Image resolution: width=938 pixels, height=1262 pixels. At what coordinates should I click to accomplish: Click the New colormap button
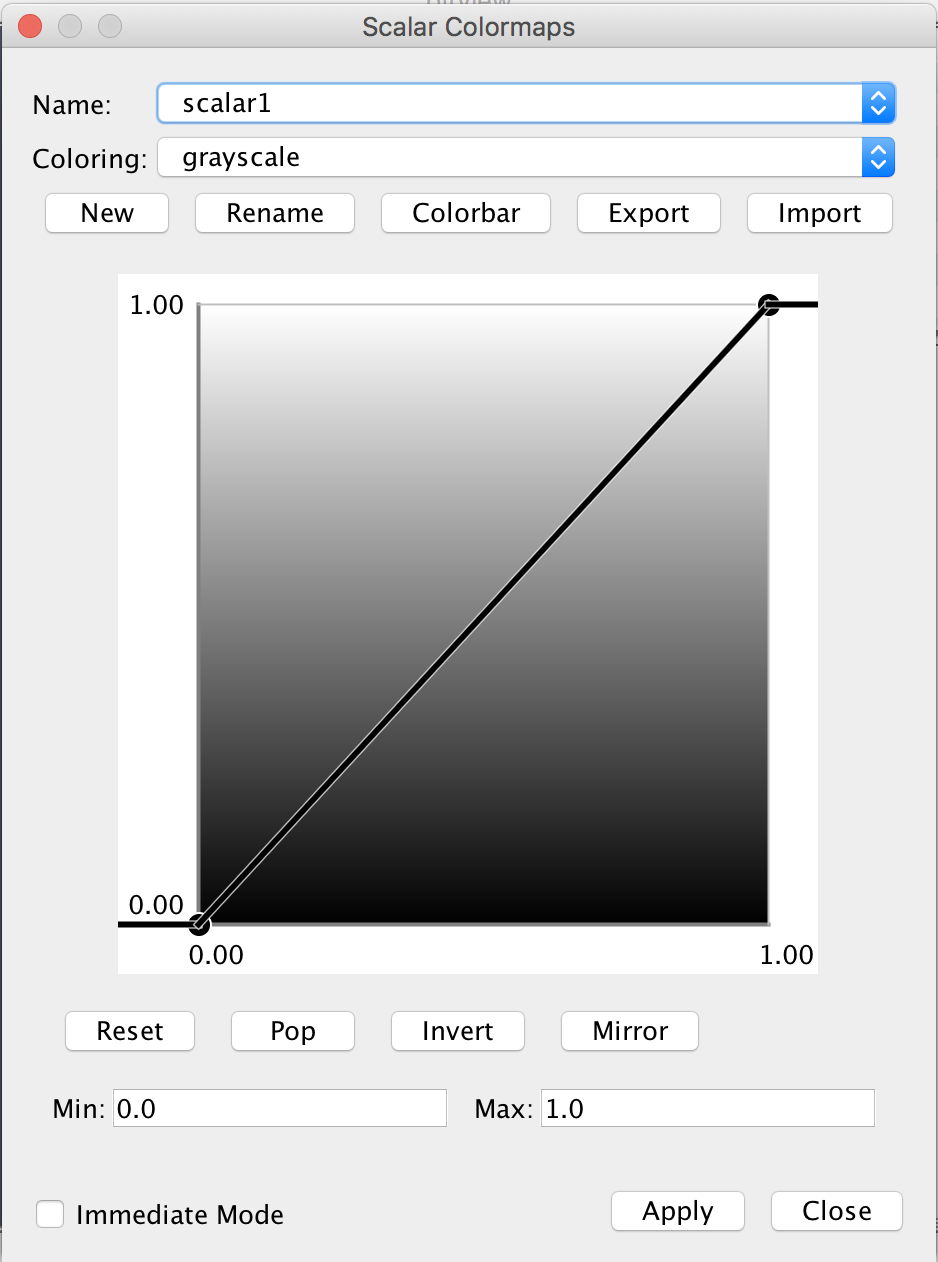tap(107, 213)
